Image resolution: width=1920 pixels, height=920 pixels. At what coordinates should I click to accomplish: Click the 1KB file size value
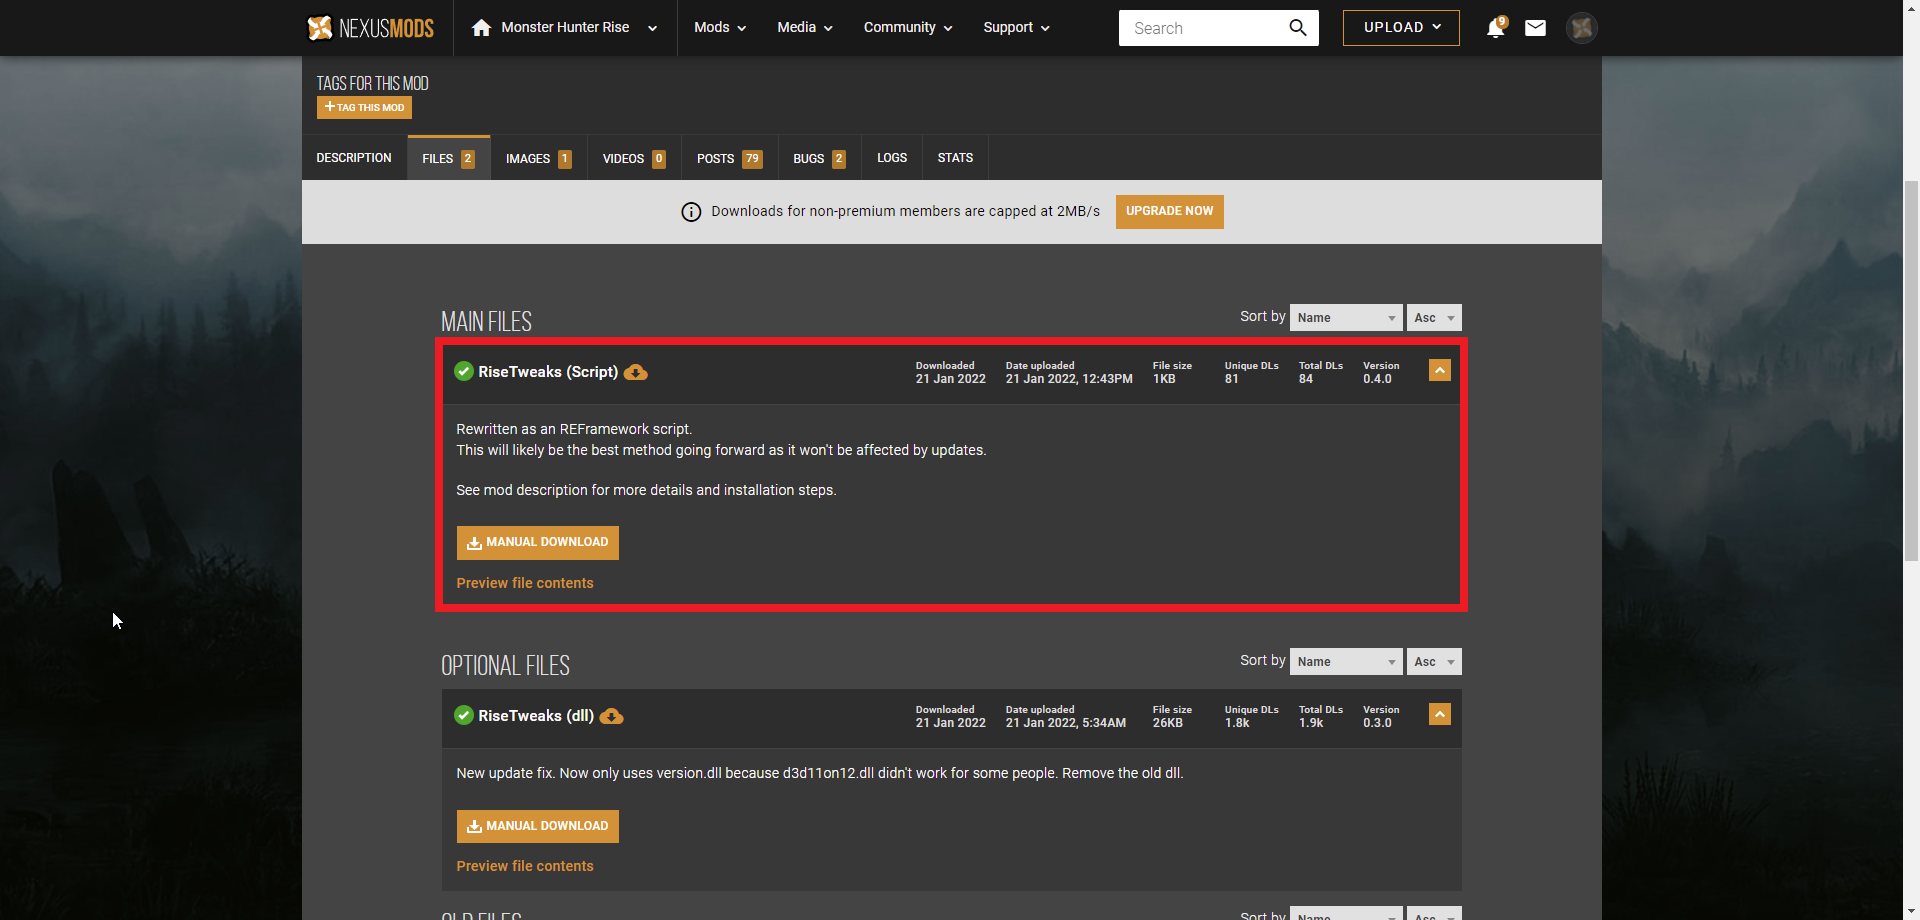point(1164,379)
